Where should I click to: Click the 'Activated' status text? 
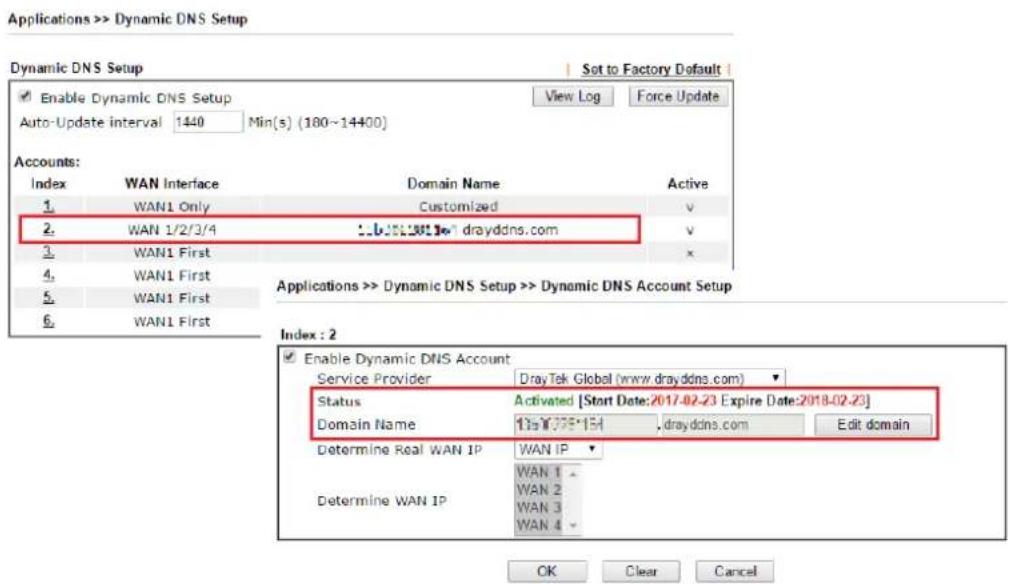pyautogui.click(x=544, y=401)
